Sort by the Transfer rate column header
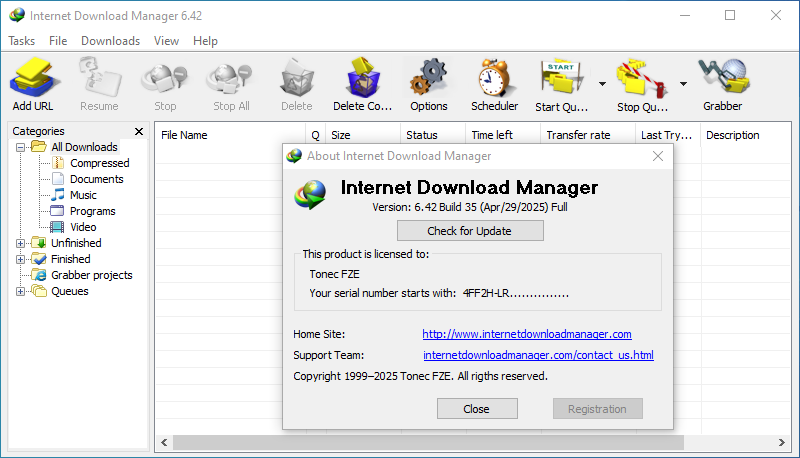 click(x=588, y=135)
